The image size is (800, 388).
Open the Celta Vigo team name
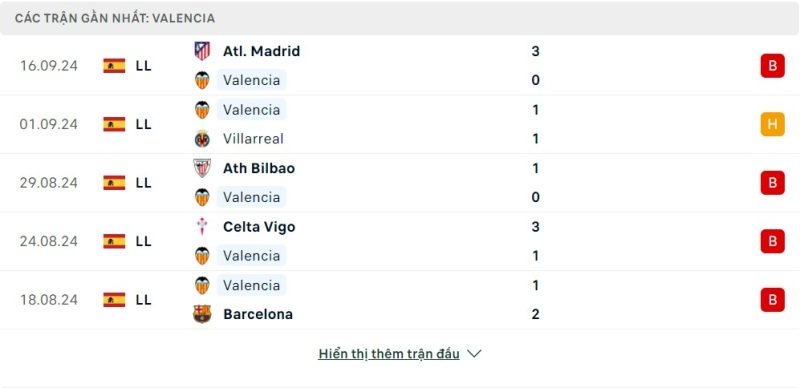259,227
